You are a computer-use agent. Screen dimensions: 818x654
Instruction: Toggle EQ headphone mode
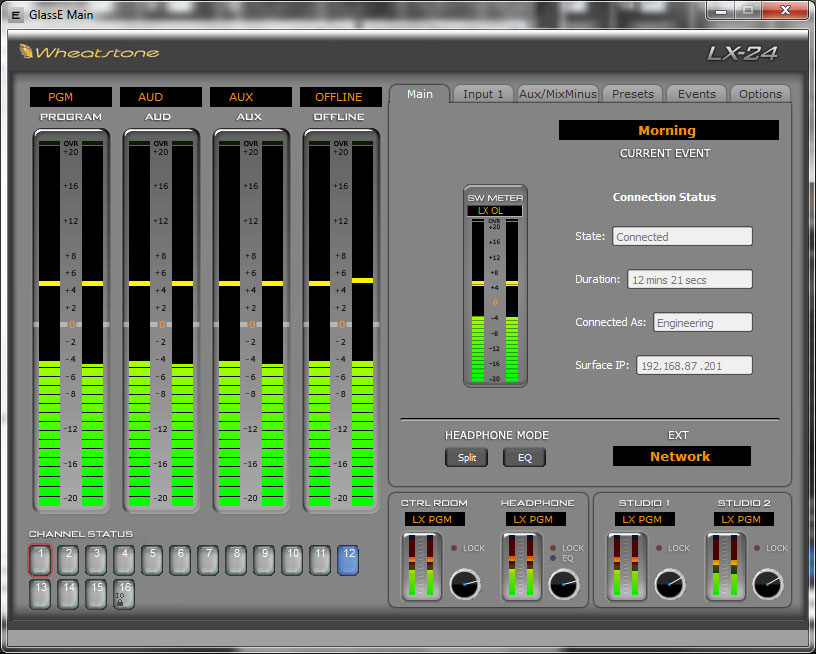(524, 457)
